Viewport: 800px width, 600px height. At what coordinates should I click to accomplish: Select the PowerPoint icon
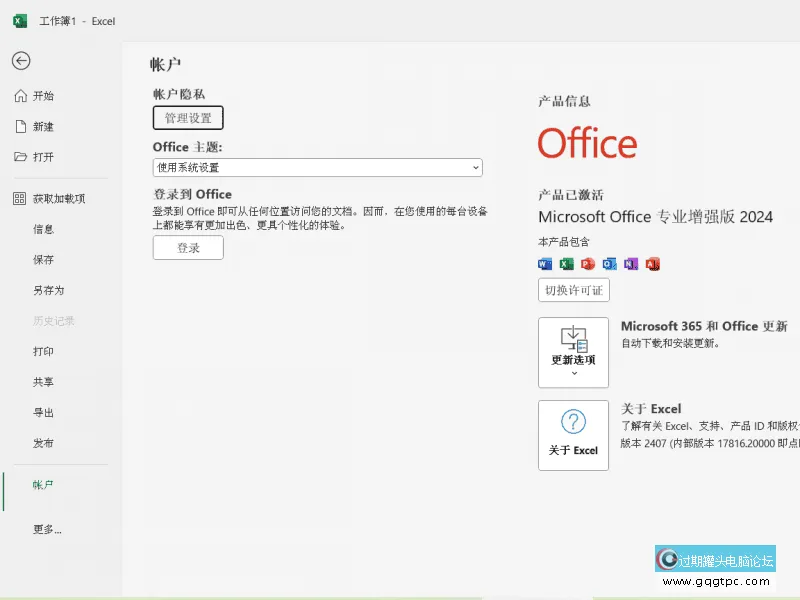588,263
